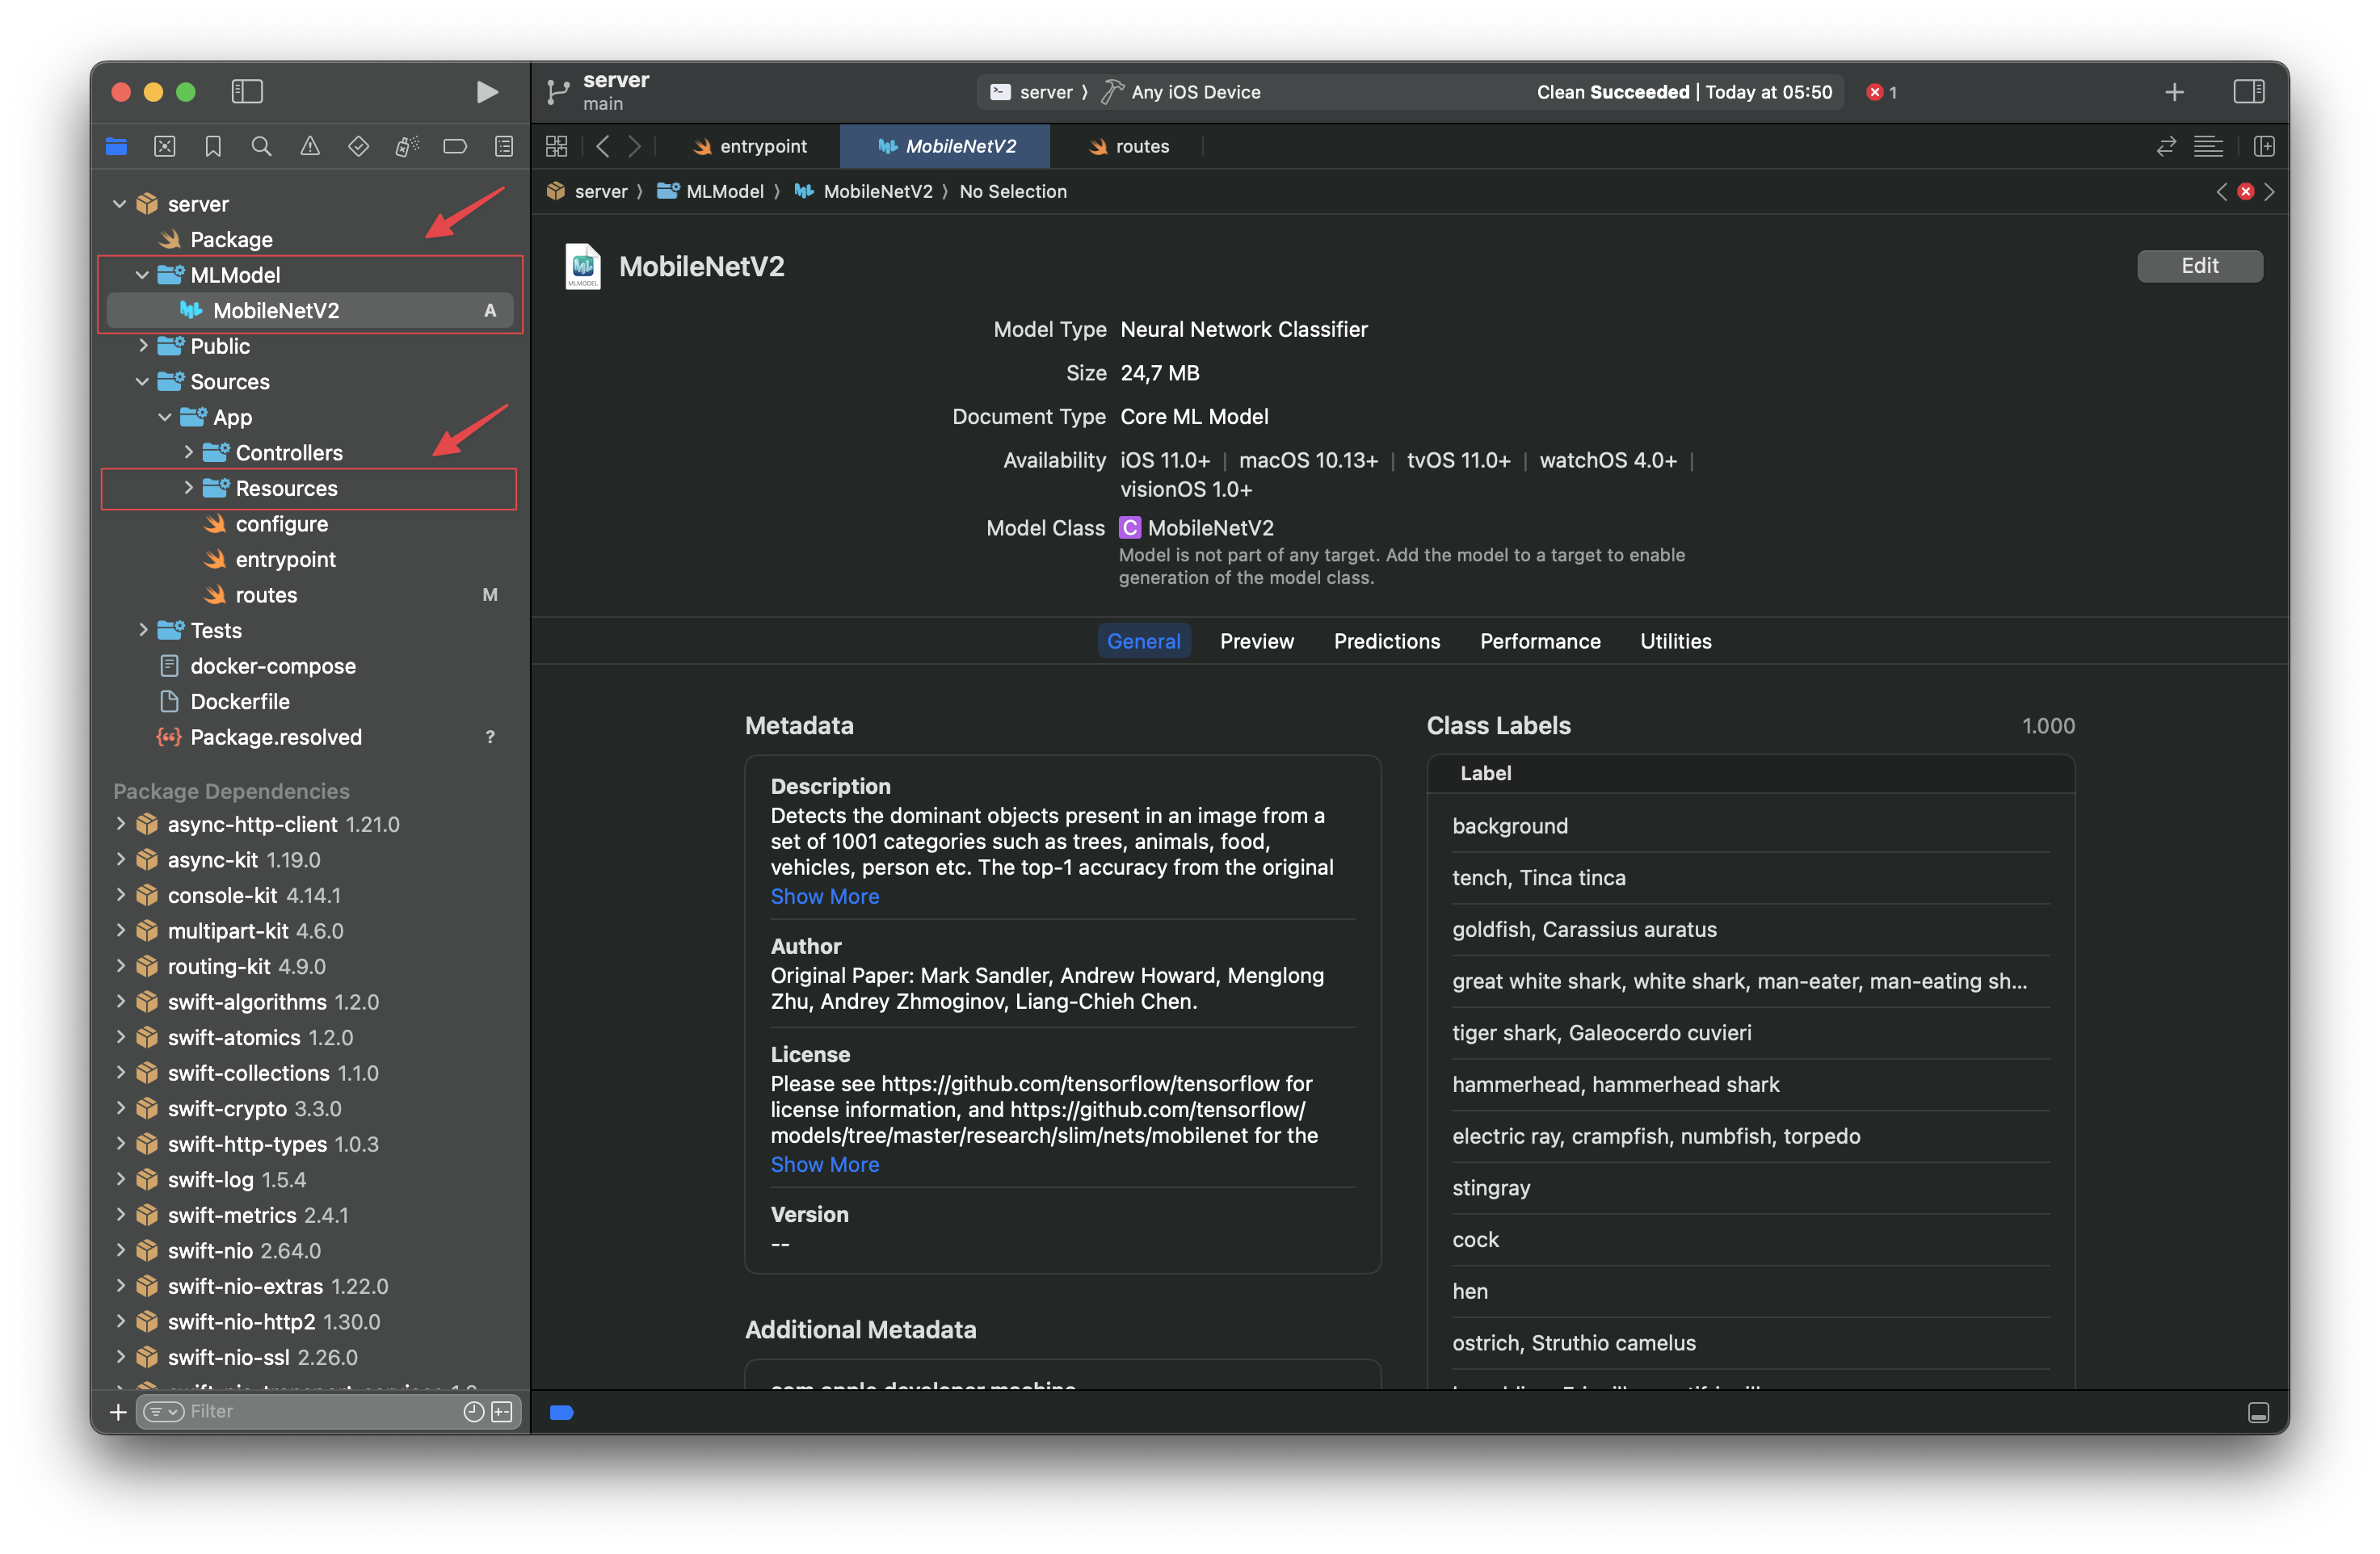Open the Bookmarks navigator icon
Screen dimensions: 2380x1554
click(x=213, y=146)
